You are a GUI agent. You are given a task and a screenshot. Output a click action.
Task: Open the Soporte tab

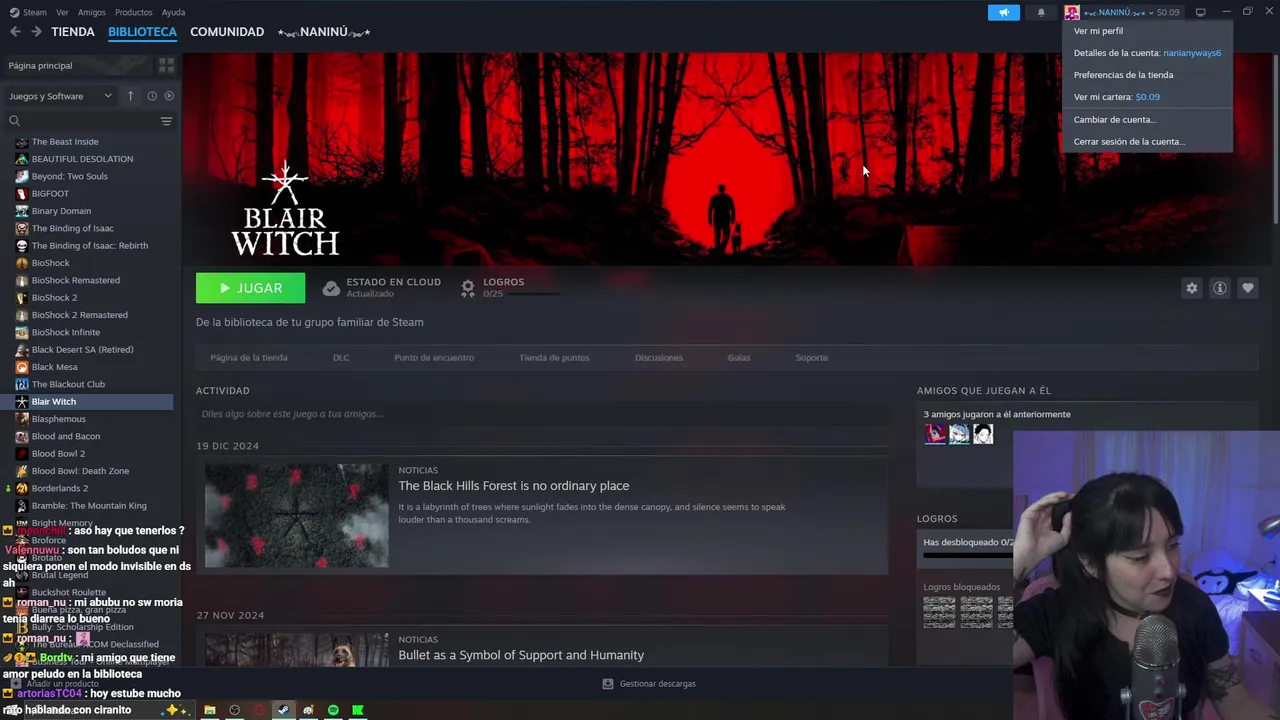[812, 357]
